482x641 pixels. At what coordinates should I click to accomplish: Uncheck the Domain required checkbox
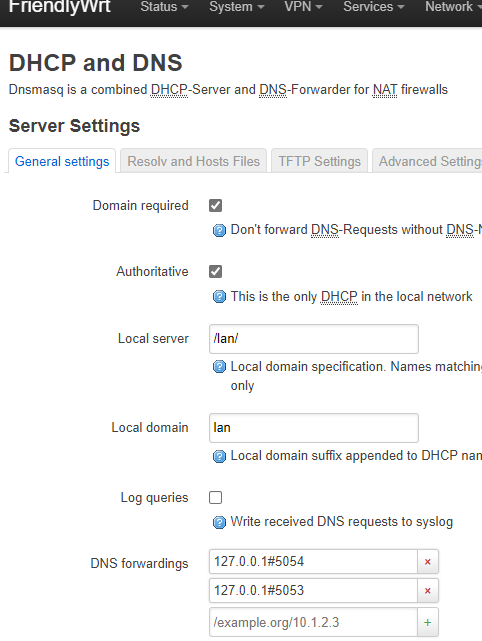[x=215, y=205]
